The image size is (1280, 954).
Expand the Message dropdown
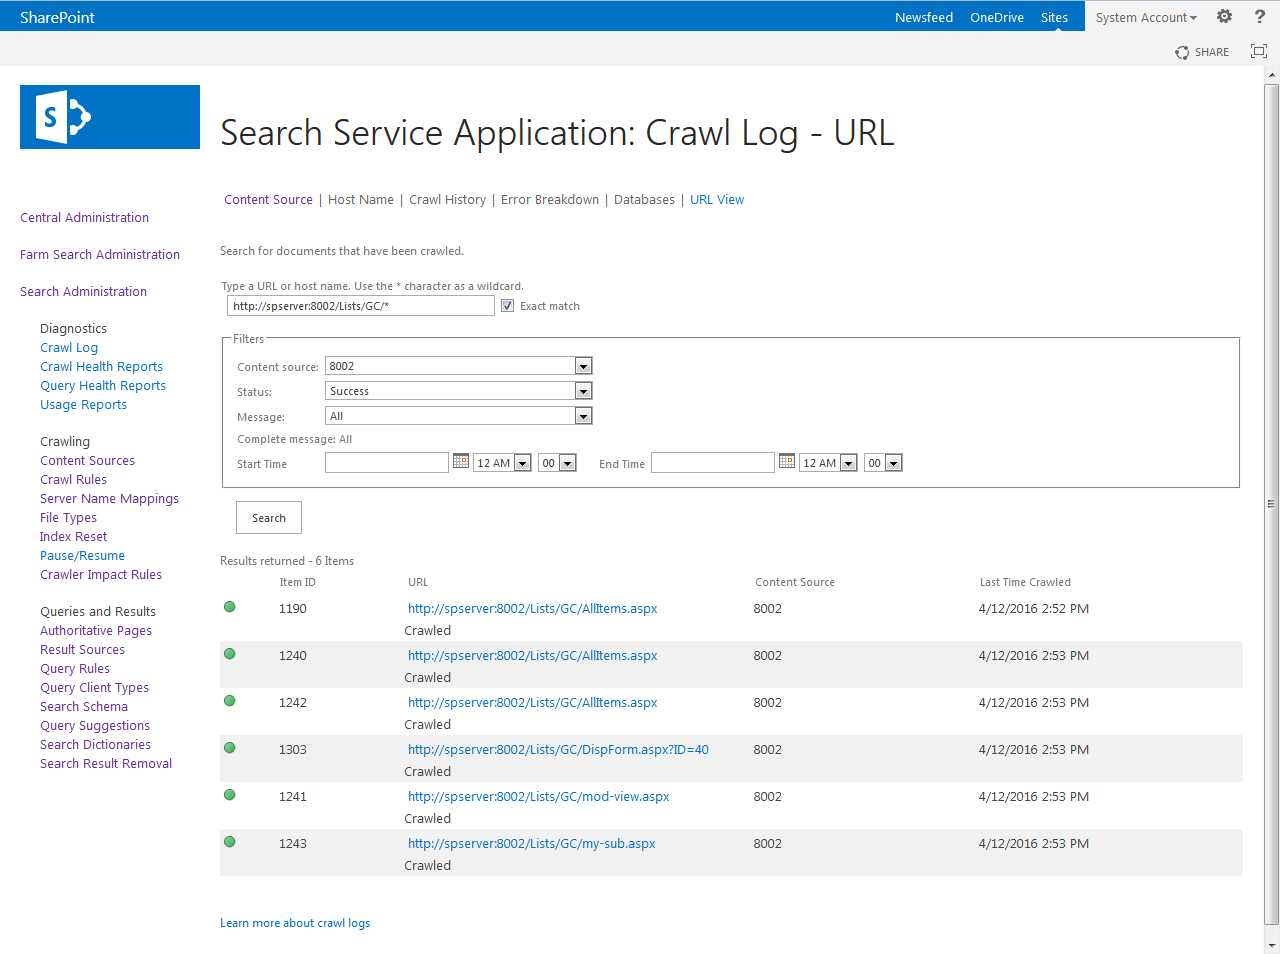pyautogui.click(x=583, y=416)
